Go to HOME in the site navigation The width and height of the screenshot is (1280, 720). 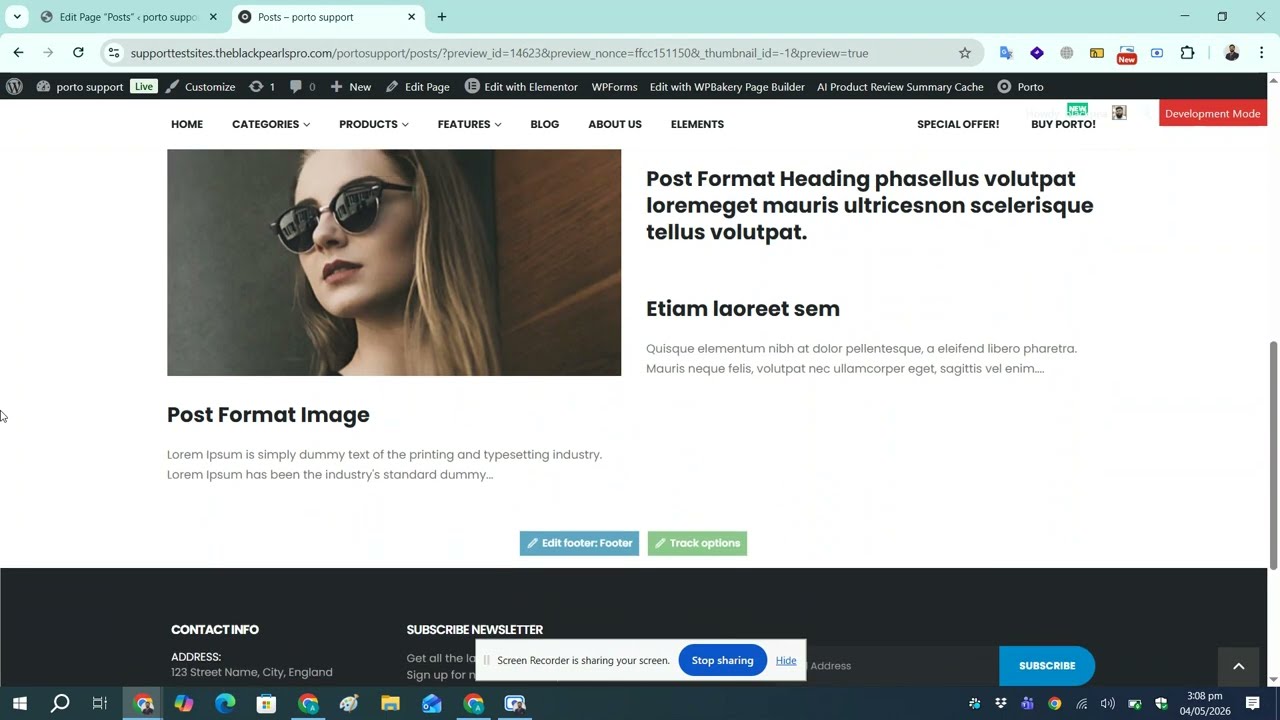[187, 124]
